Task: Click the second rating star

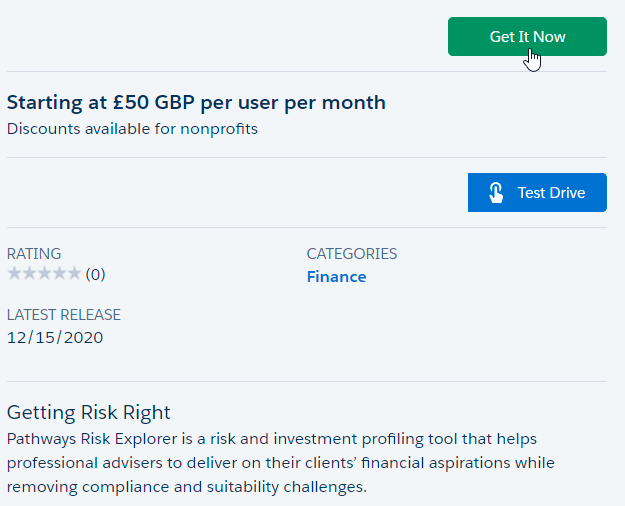Action: tap(29, 274)
